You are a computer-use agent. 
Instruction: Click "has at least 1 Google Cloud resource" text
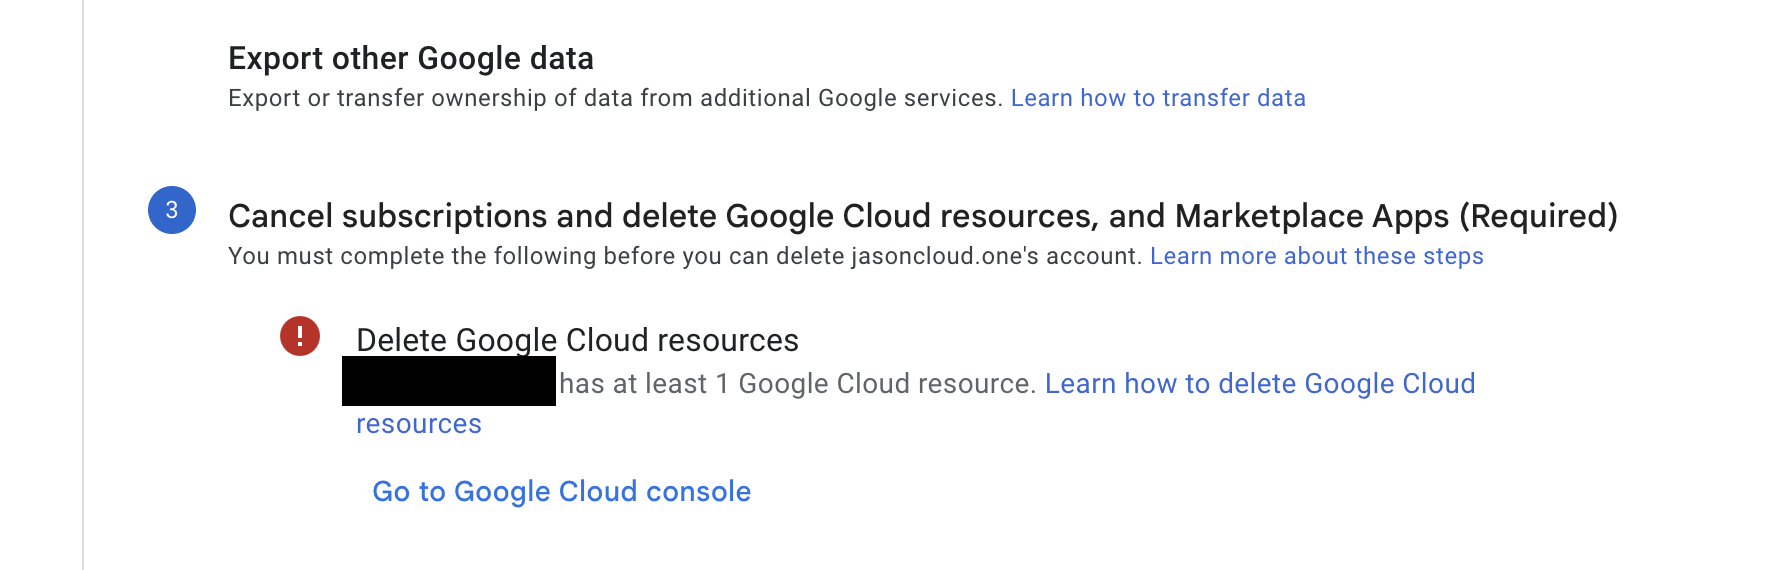coord(796,384)
